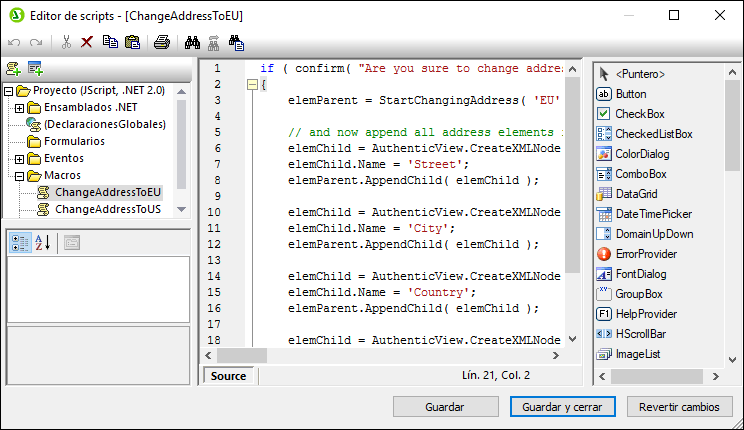Image resolution: width=744 pixels, height=430 pixels.
Task: Click the New Form icon
Action: [x=36, y=69]
